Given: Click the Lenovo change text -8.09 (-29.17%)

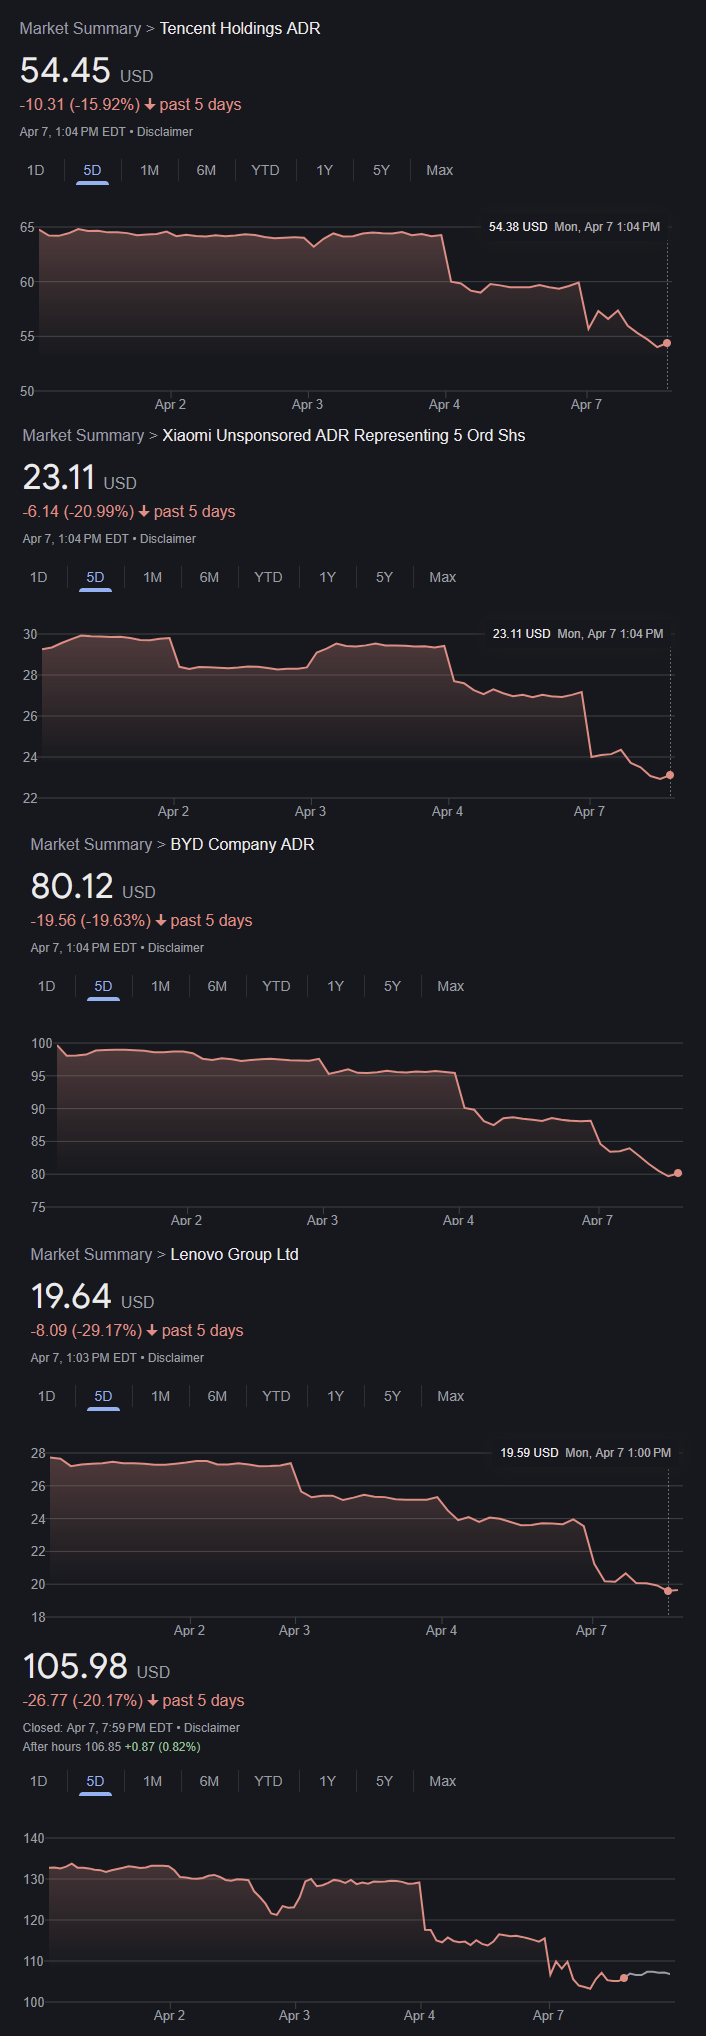Looking at the screenshot, I should (x=87, y=1330).
